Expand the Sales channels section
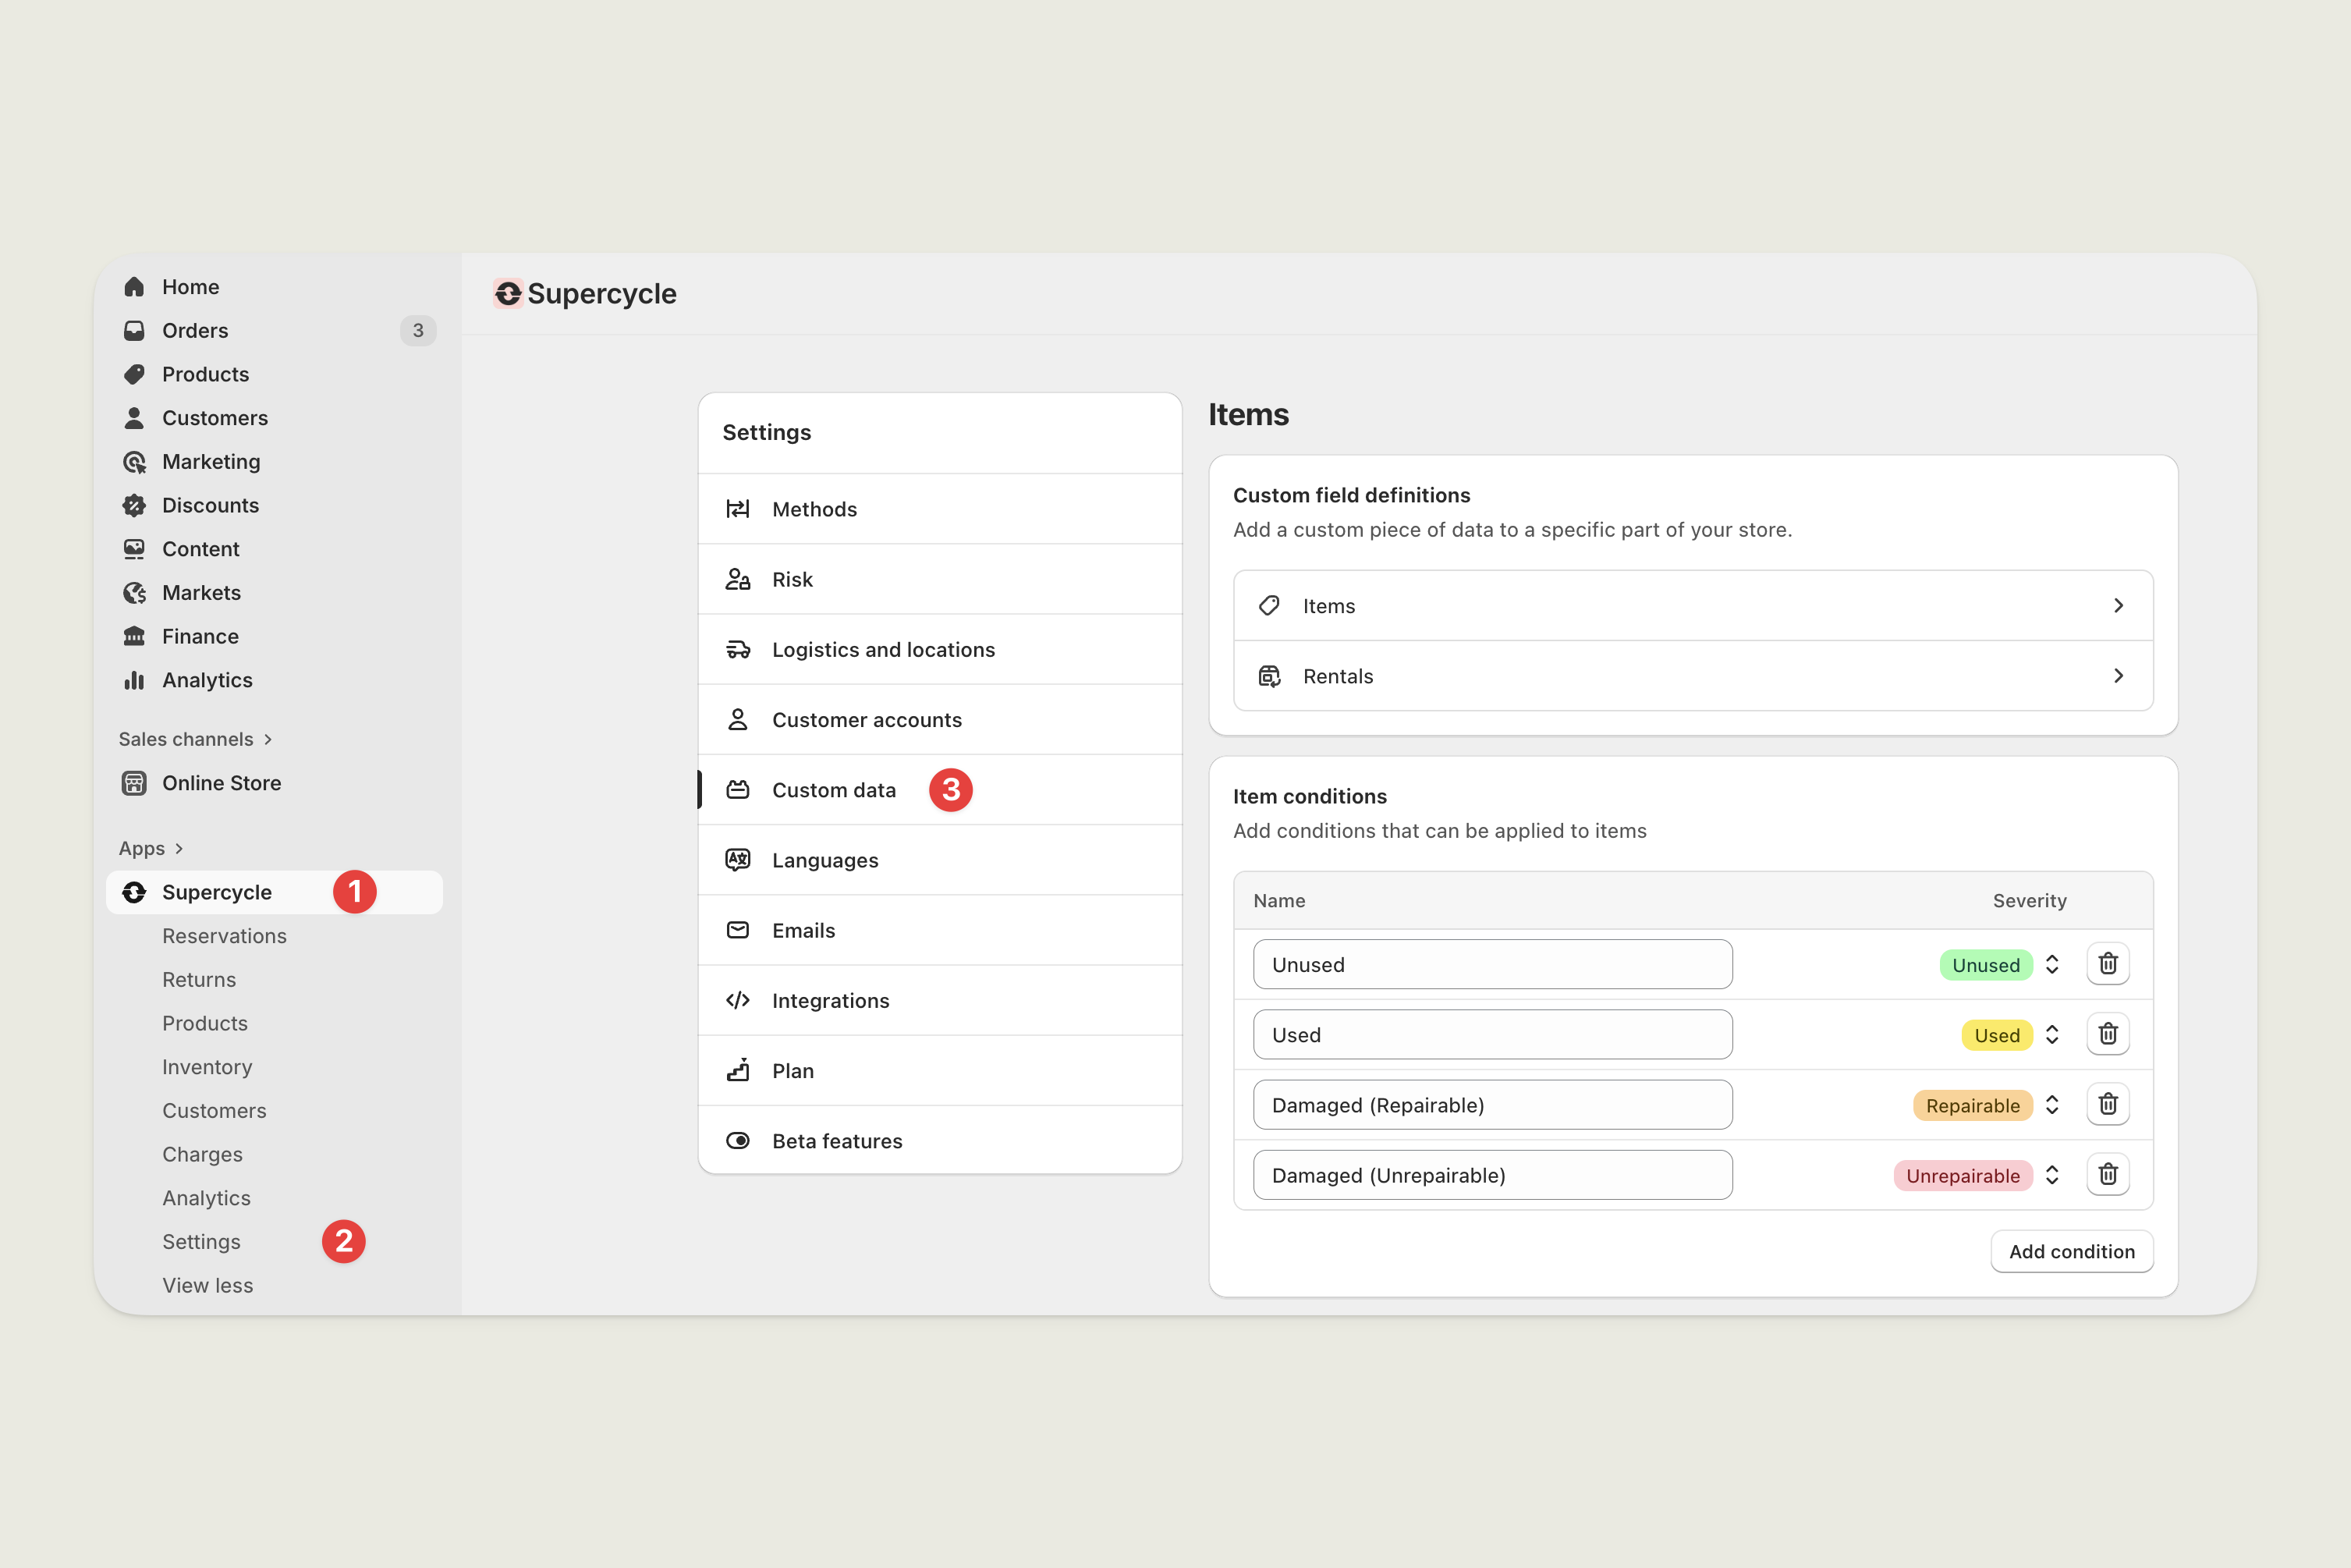This screenshot has width=2351, height=1568. 268,740
